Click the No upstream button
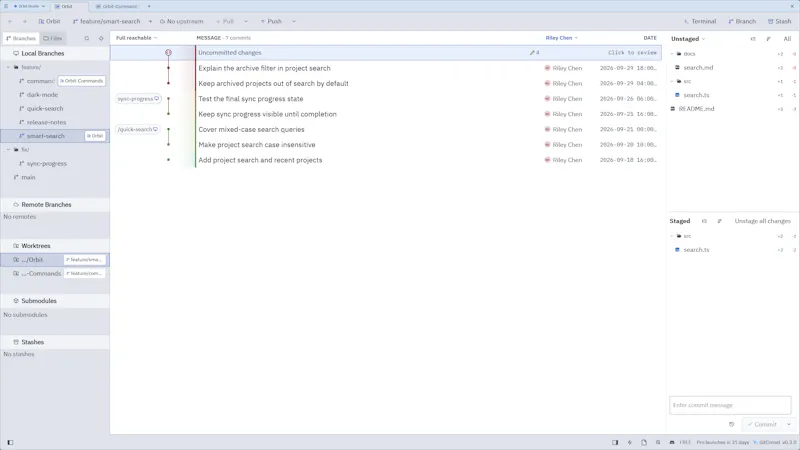The height and width of the screenshot is (450, 800). tap(182, 21)
